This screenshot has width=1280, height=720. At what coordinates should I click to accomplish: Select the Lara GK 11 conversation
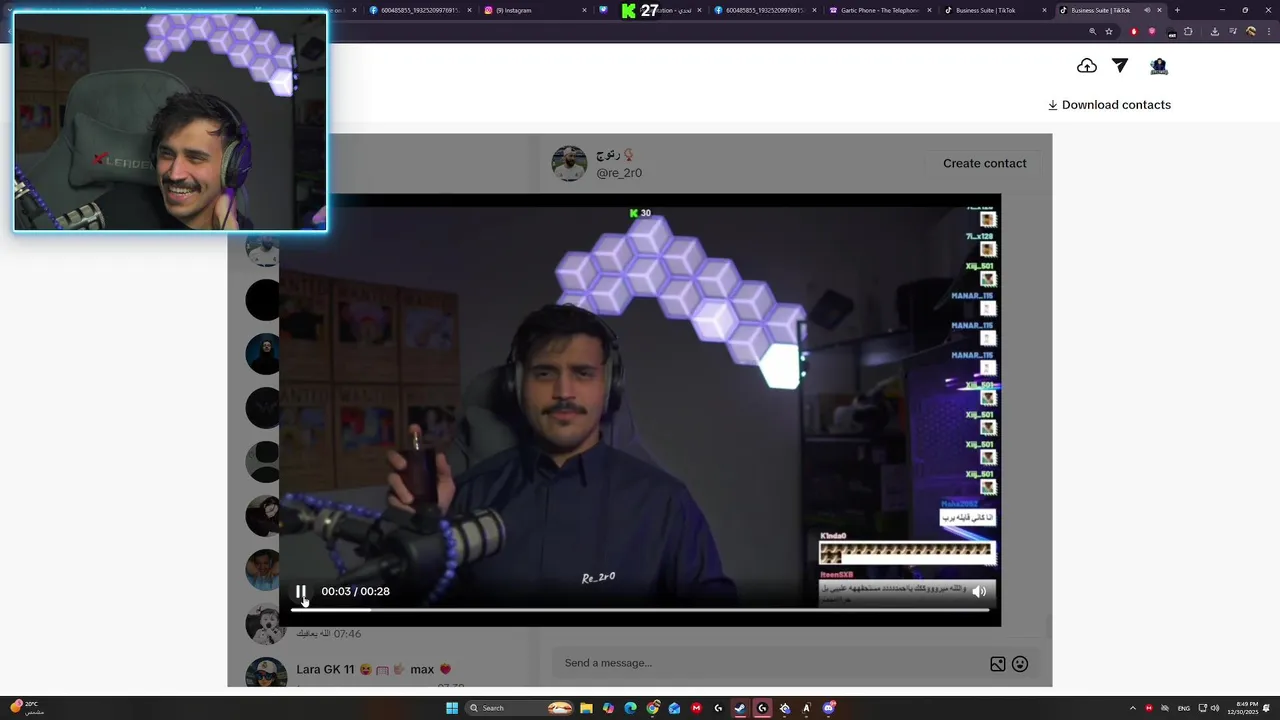point(385,669)
